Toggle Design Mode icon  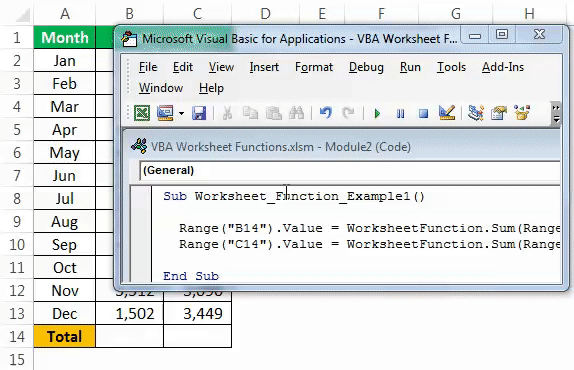tap(447, 113)
